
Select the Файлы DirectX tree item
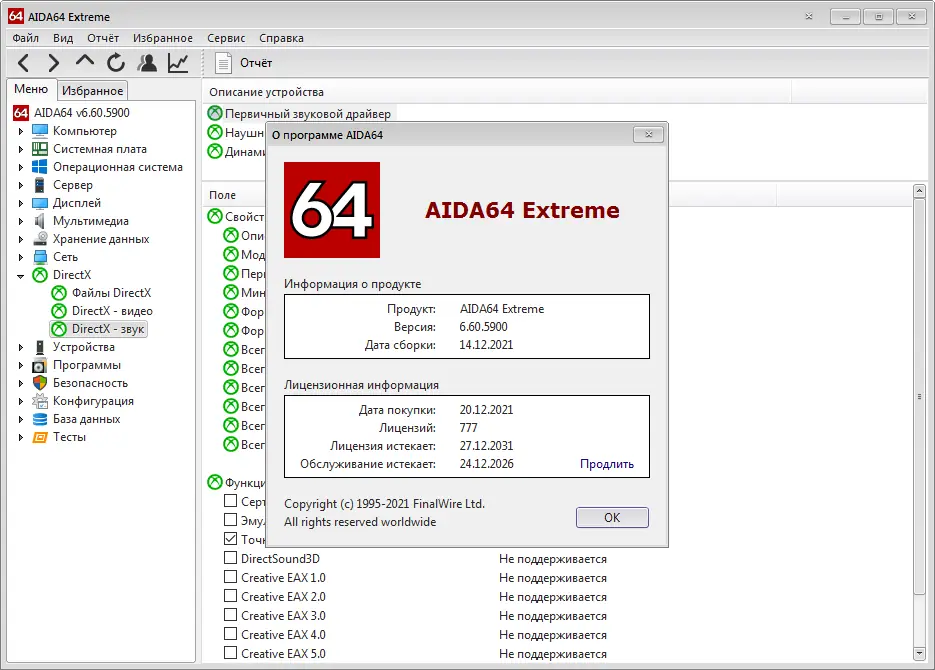click(x=111, y=293)
